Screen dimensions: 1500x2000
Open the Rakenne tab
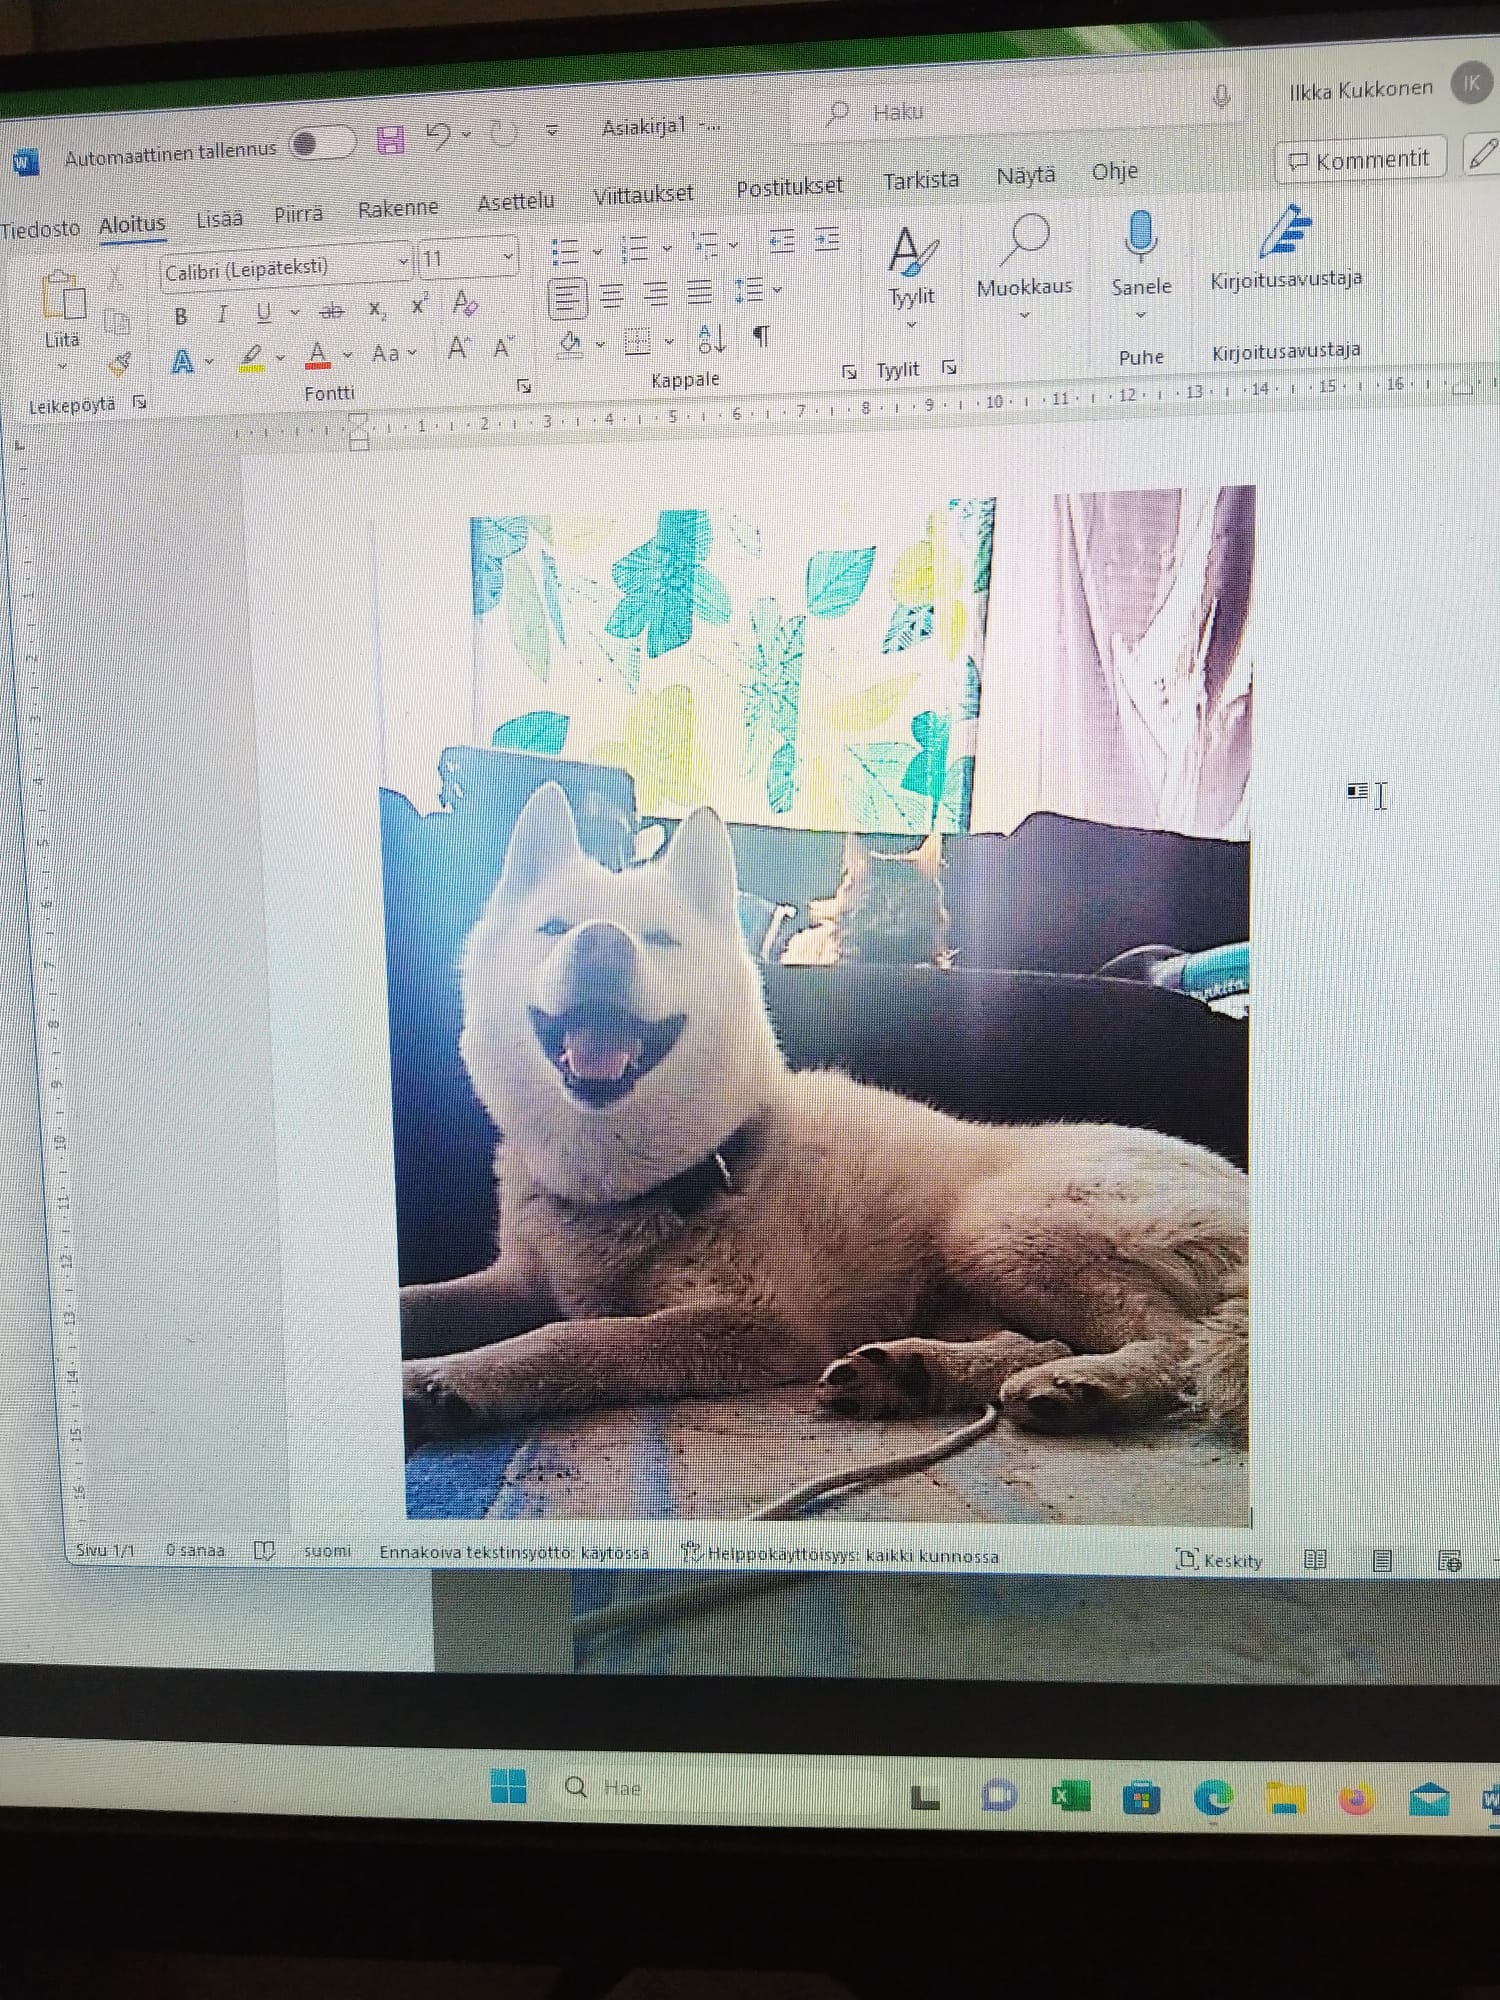(398, 208)
